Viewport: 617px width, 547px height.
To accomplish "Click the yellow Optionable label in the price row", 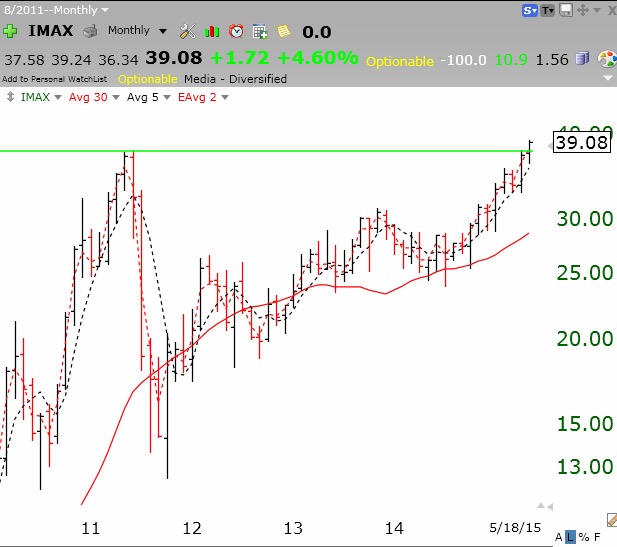I will tap(400, 61).
